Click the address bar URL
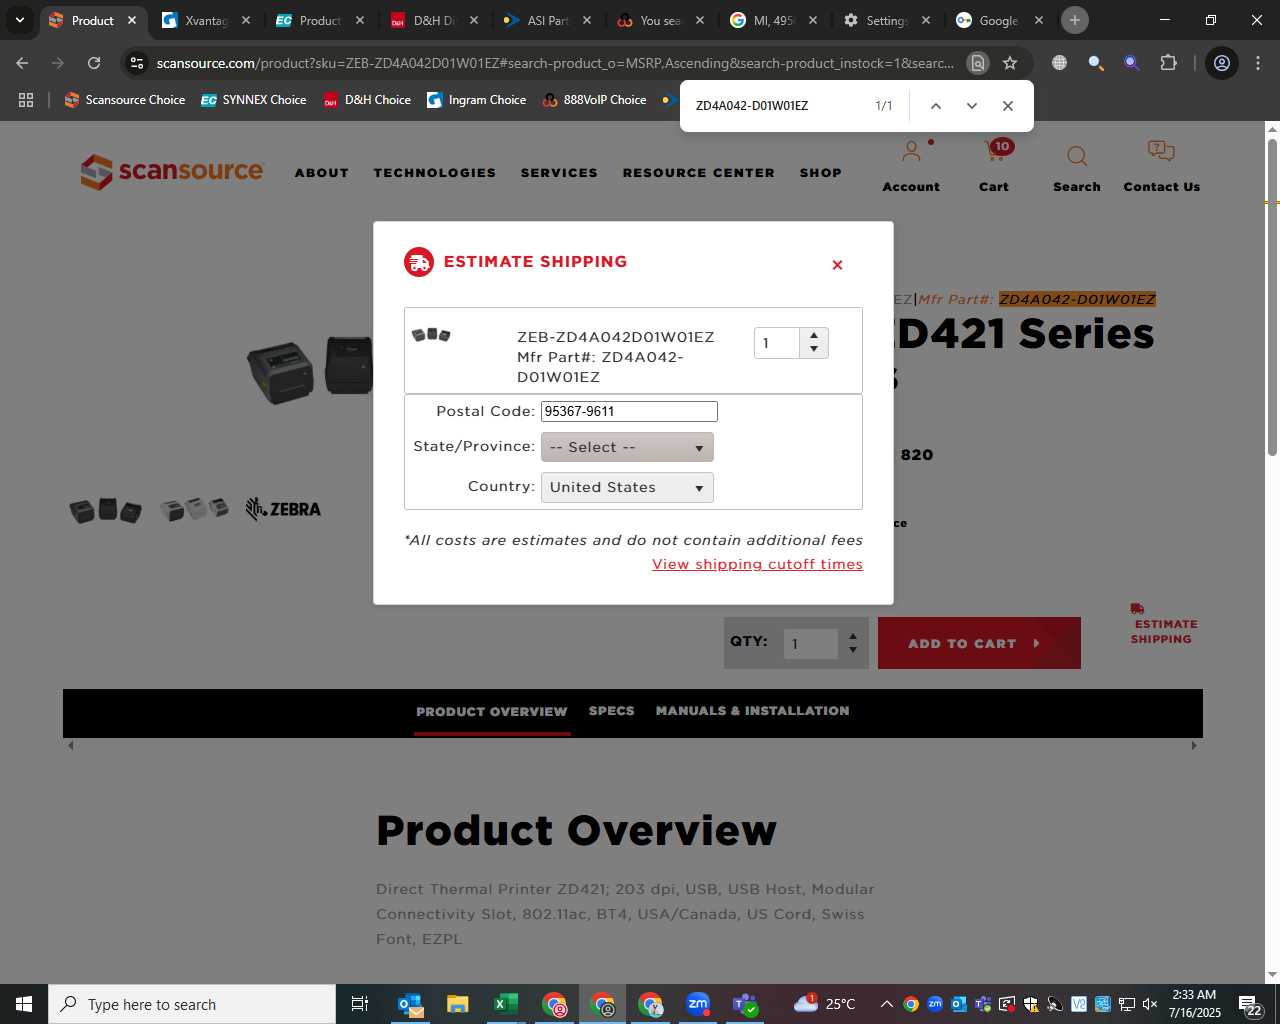Screen dimensions: 1280x1024 [x=555, y=63]
